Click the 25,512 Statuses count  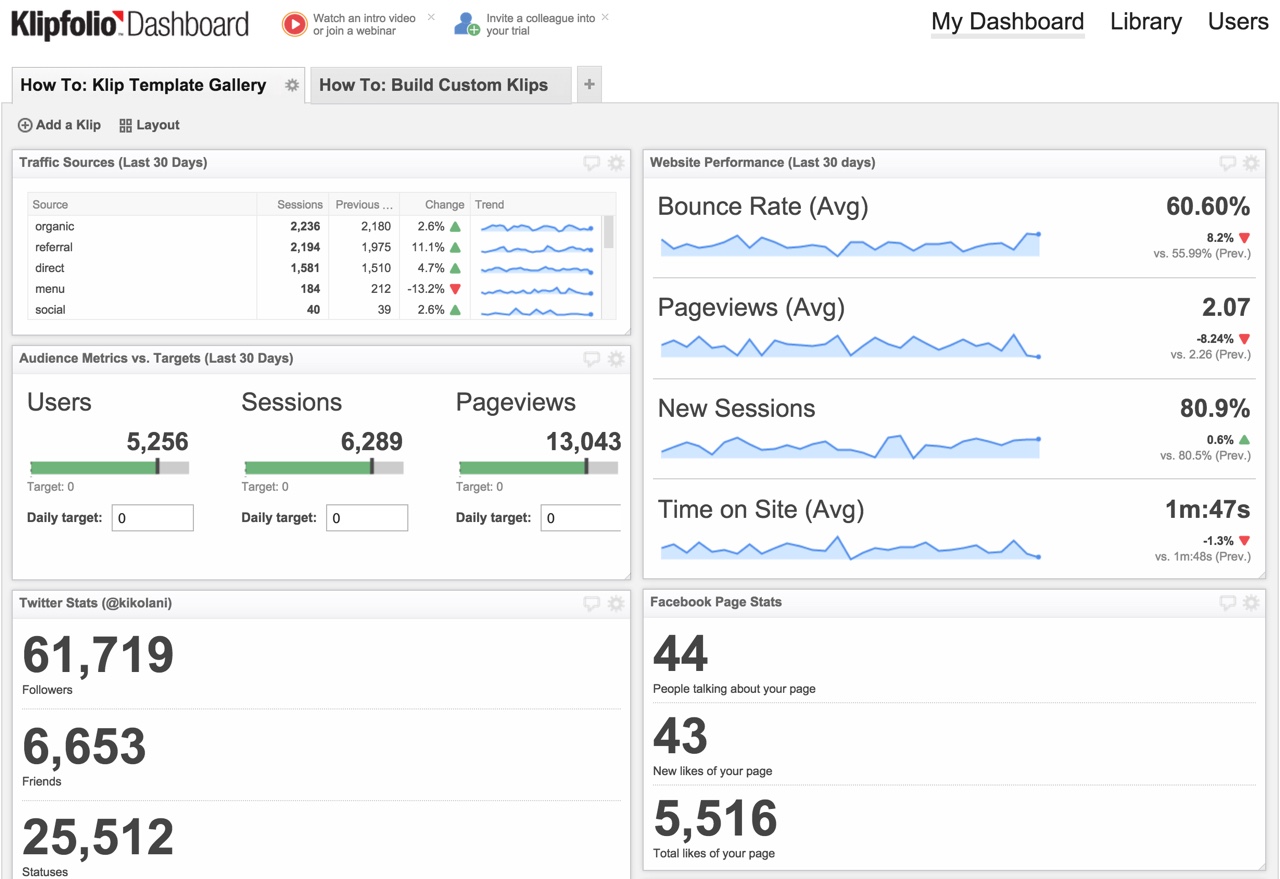98,838
